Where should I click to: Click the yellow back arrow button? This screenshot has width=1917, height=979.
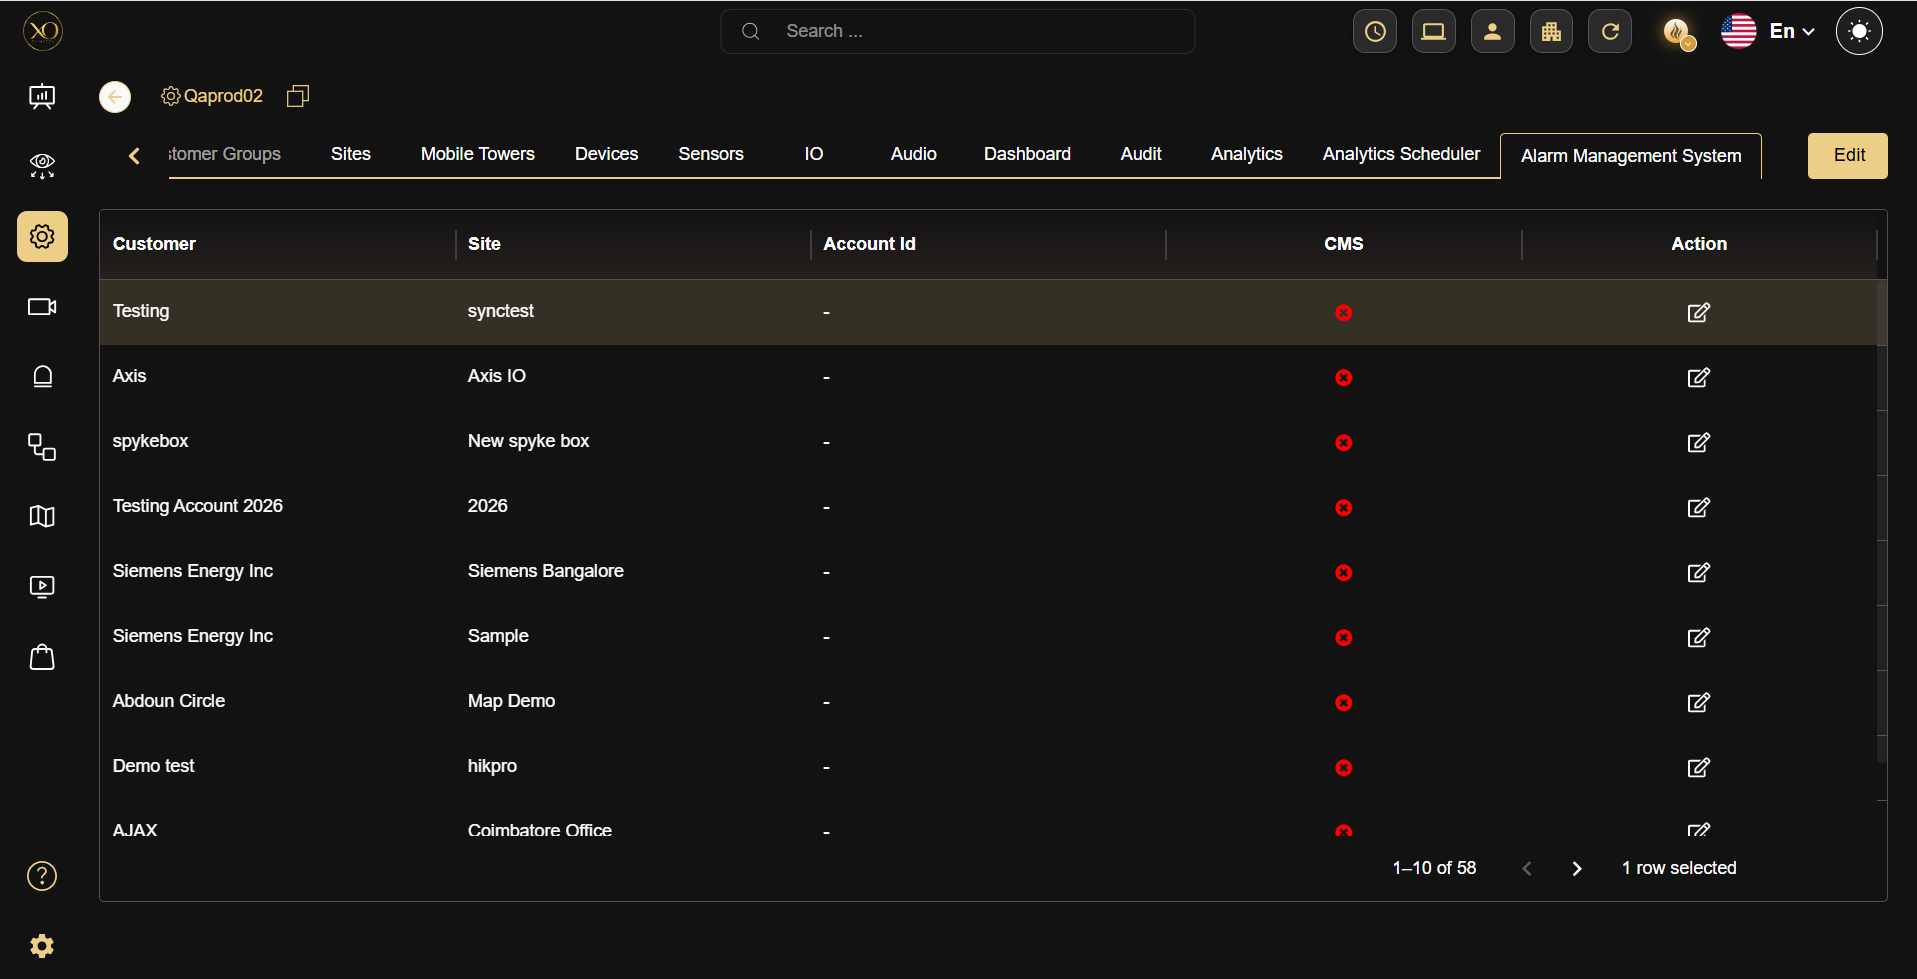tap(115, 97)
